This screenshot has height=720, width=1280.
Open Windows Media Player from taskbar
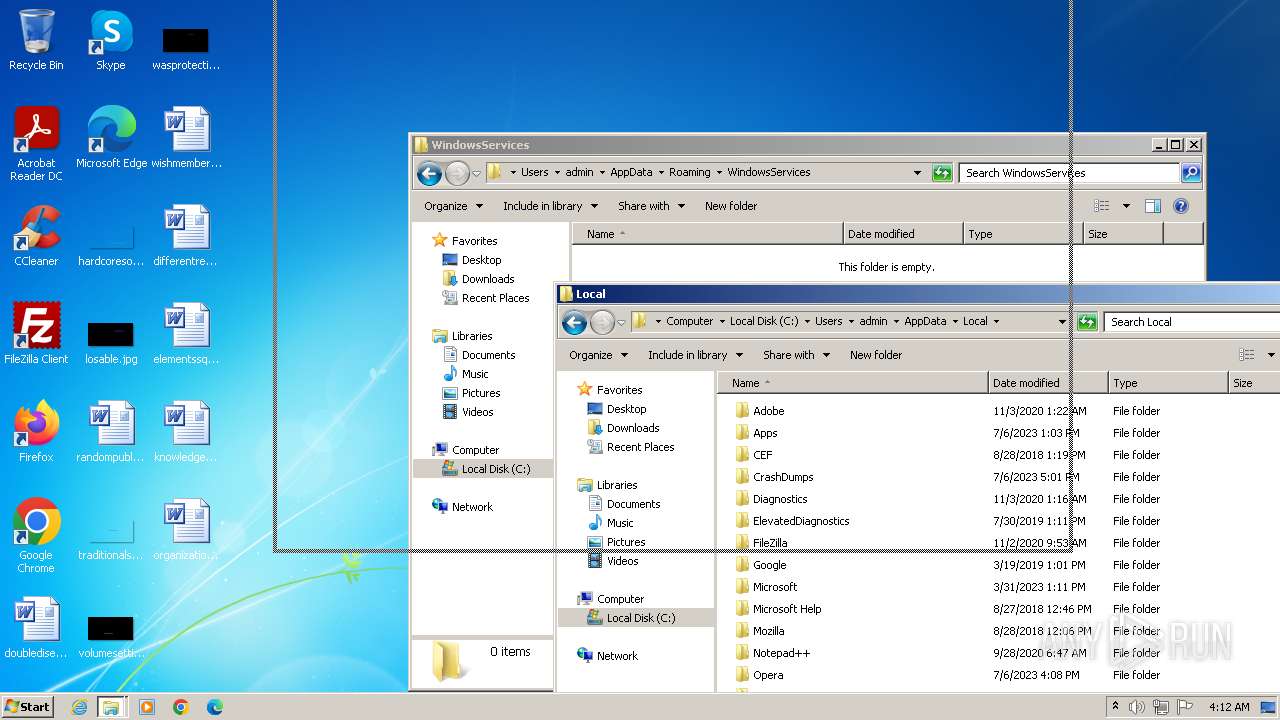pyautogui.click(x=147, y=707)
